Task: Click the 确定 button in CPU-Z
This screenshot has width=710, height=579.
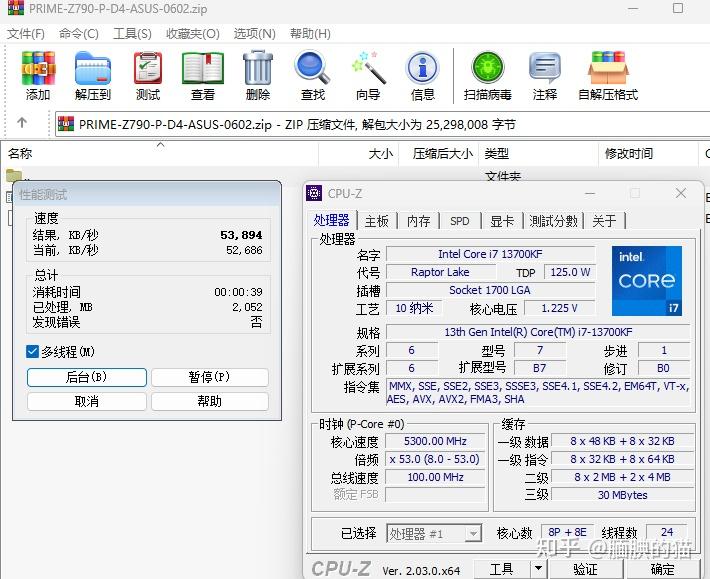Action: click(662, 568)
